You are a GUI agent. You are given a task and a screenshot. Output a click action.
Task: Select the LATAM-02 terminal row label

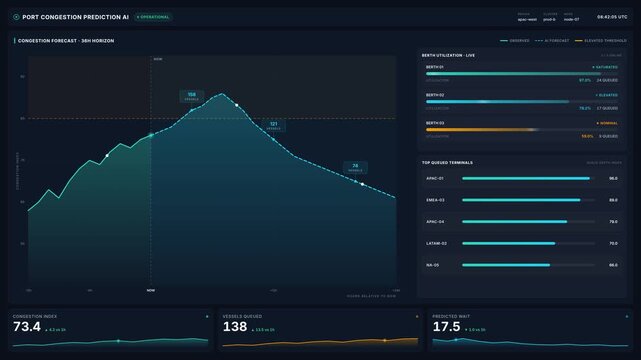[x=436, y=244]
